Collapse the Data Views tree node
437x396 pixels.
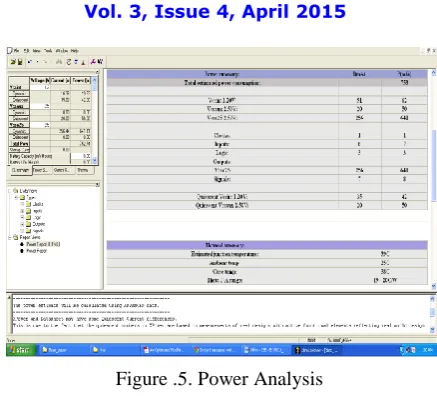coord(10,191)
